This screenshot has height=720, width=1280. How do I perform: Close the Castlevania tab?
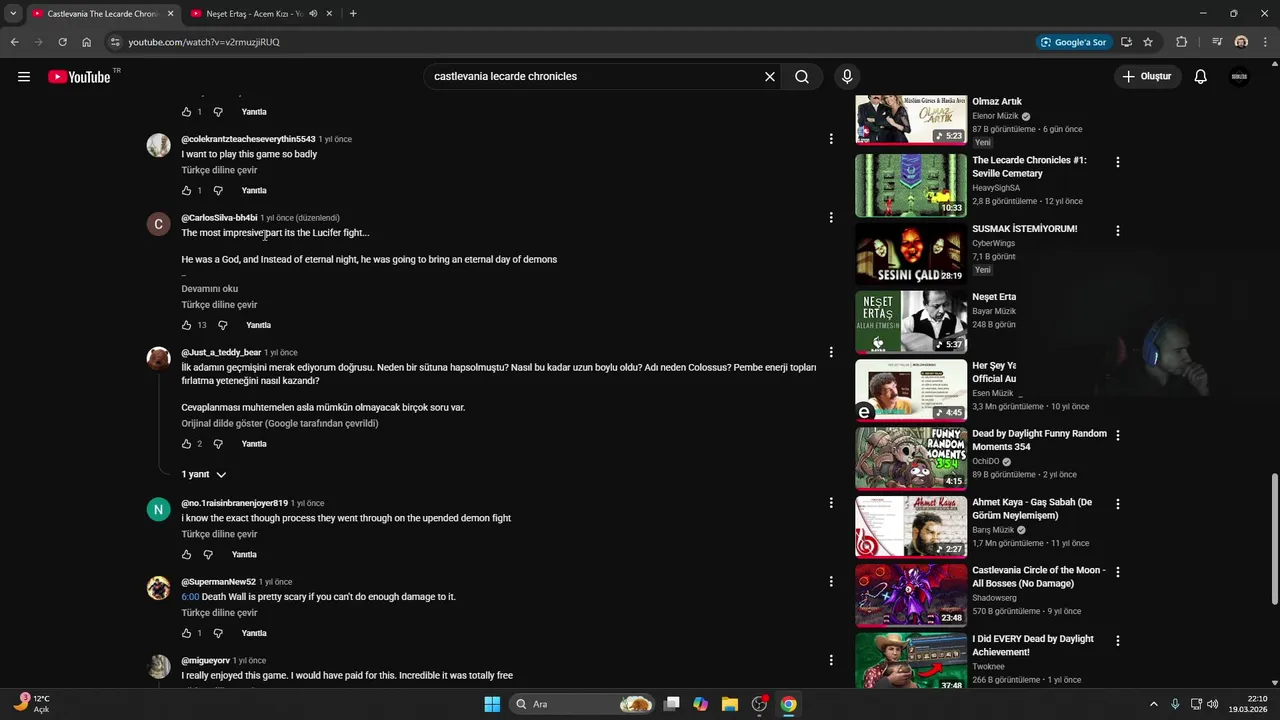coord(170,14)
